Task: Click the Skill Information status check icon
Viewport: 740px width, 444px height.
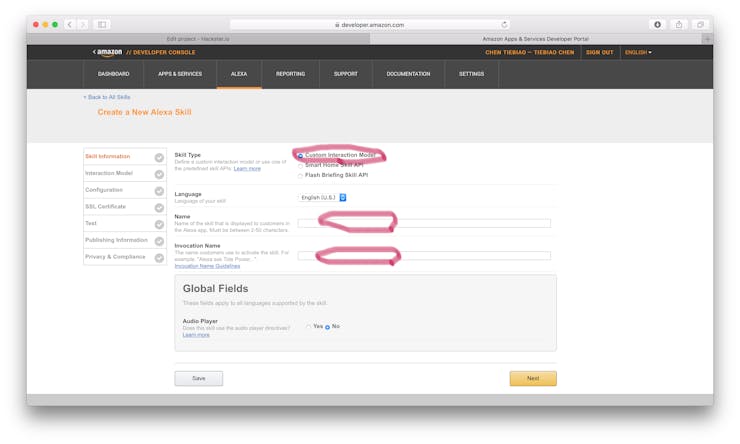Action: [x=159, y=158]
